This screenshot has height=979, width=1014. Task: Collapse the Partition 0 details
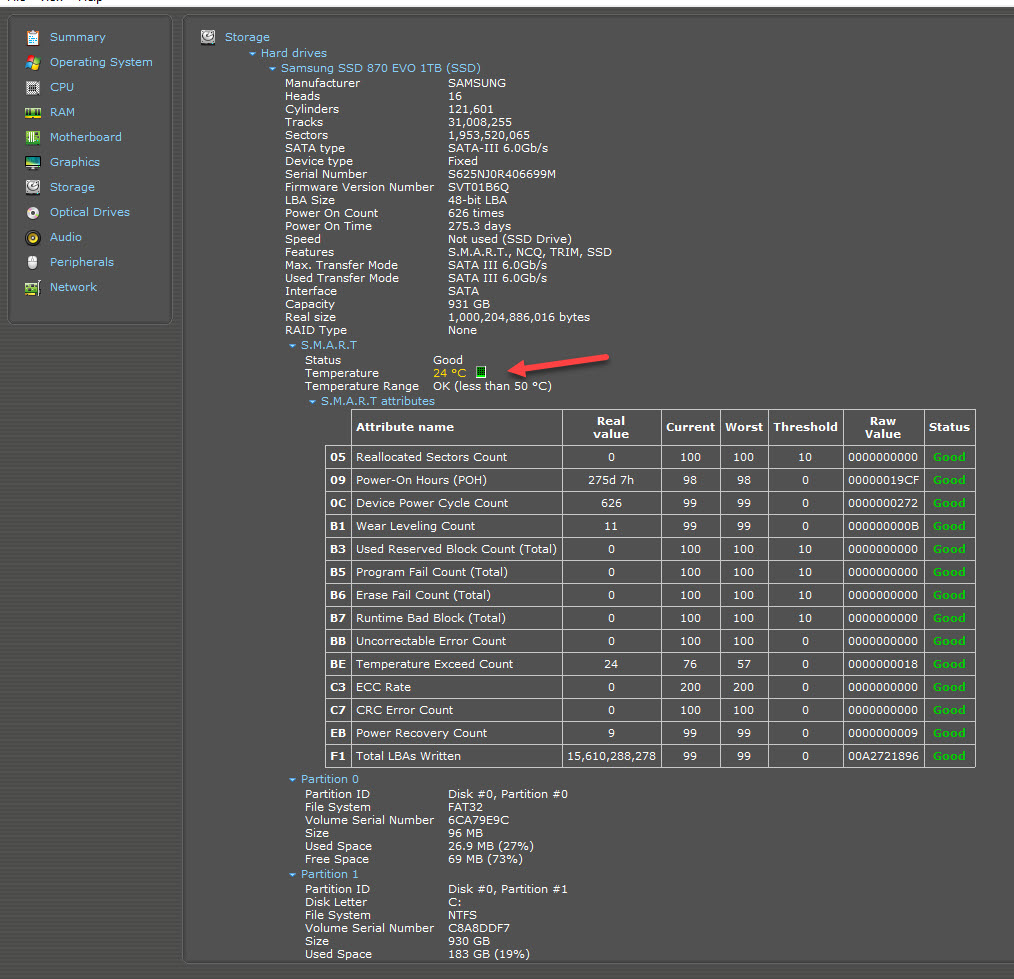(x=293, y=780)
